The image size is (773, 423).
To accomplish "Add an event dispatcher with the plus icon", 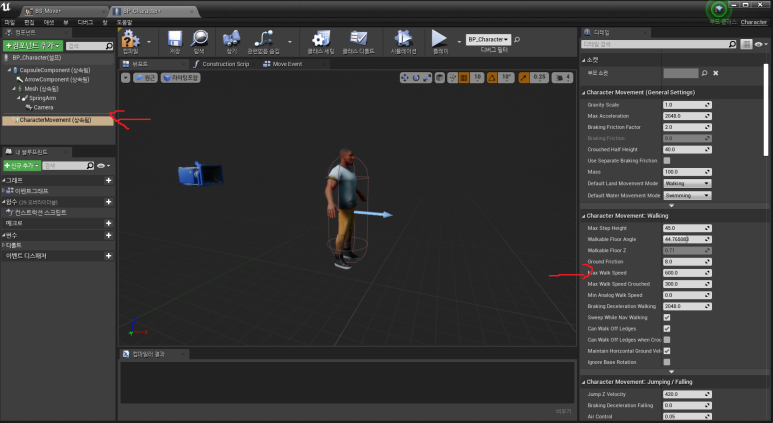I will point(108,256).
